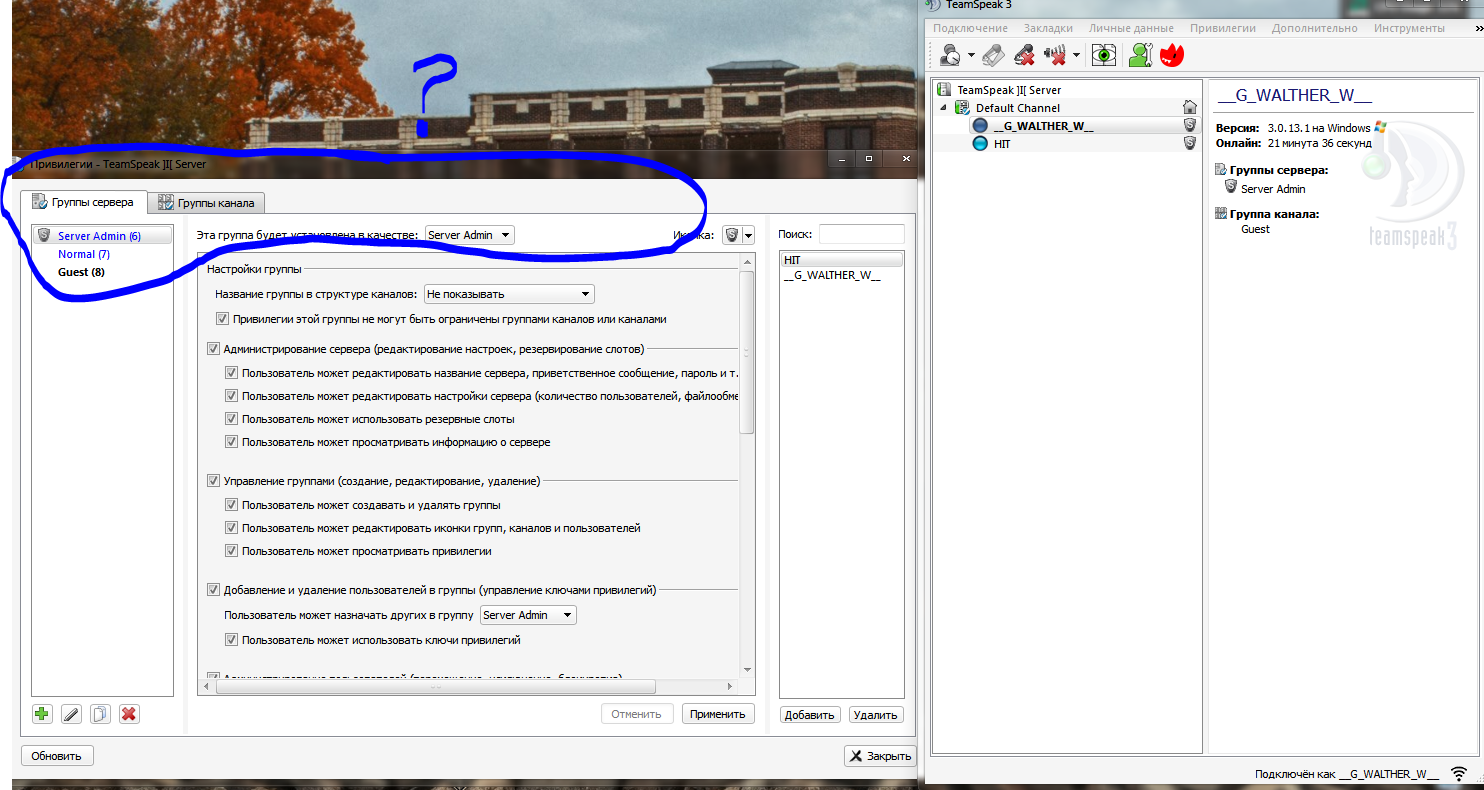
Task: Click the Закрыть button
Action: 880,756
